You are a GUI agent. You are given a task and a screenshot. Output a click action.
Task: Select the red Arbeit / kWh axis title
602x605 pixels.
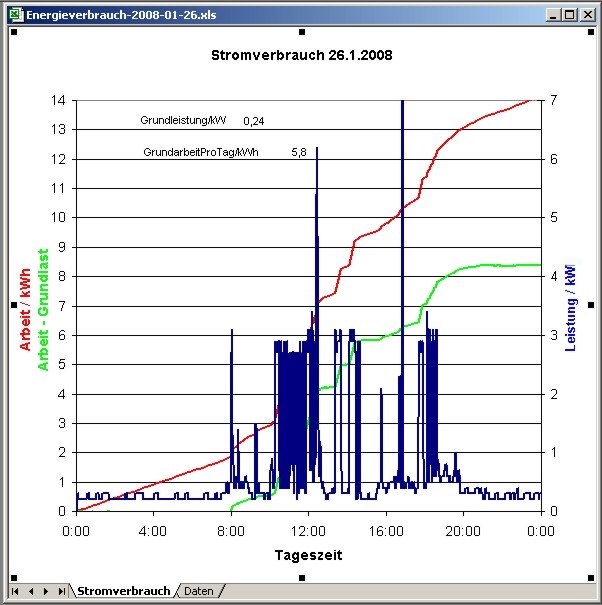(x=26, y=310)
